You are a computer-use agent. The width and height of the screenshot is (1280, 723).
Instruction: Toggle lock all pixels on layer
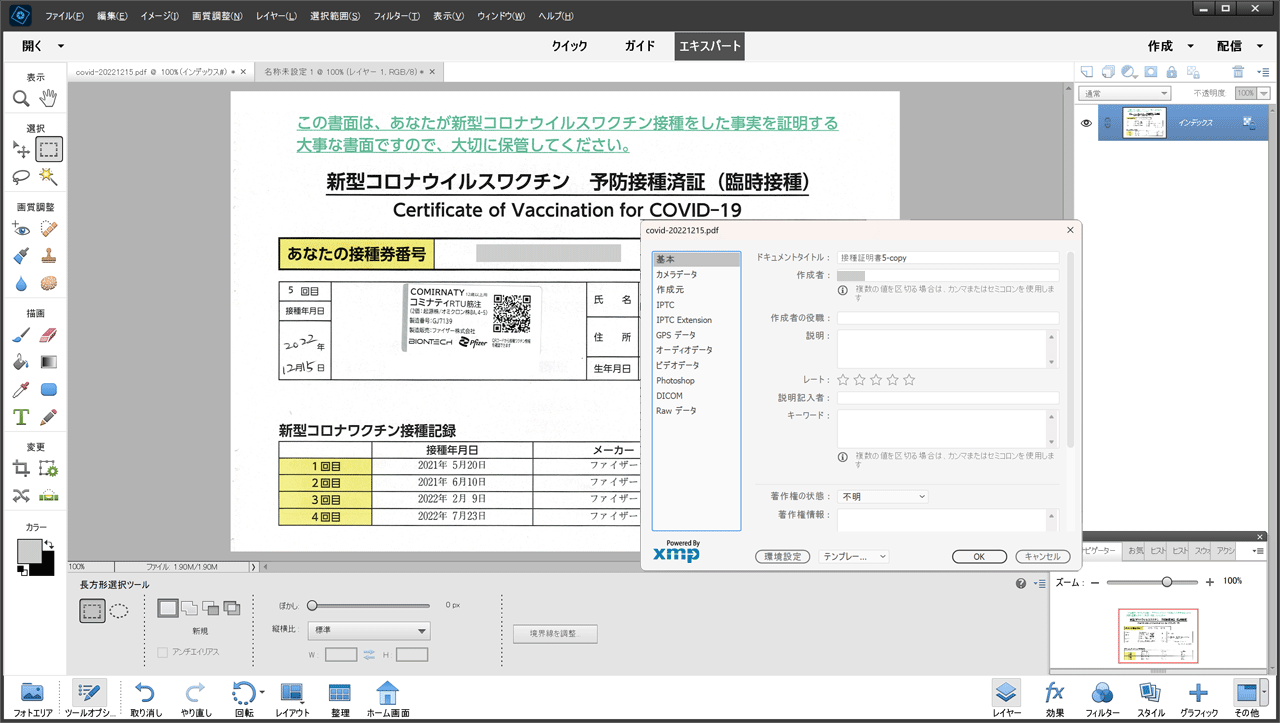coord(1170,72)
